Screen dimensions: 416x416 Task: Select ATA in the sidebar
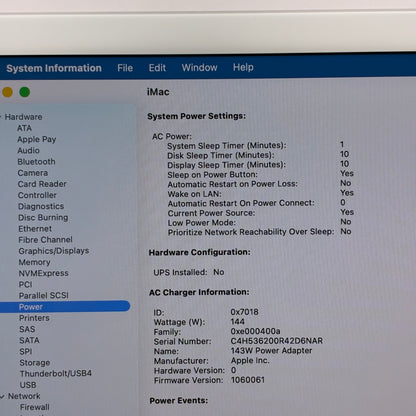(x=24, y=128)
